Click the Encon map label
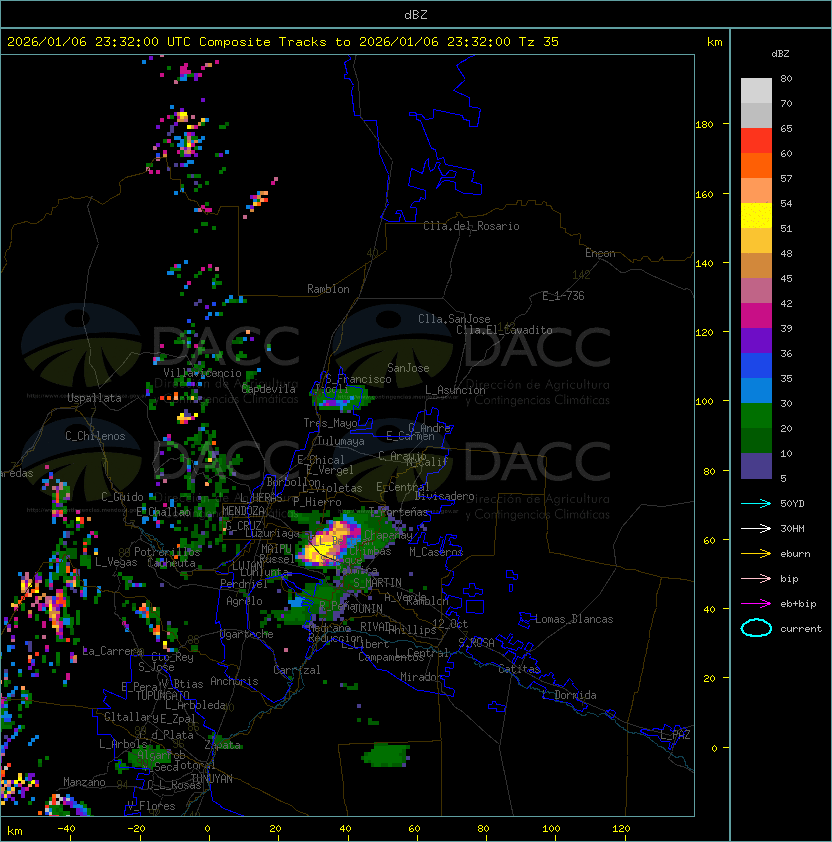The height and width of the screenshot is (842, 832). [600, 253]
